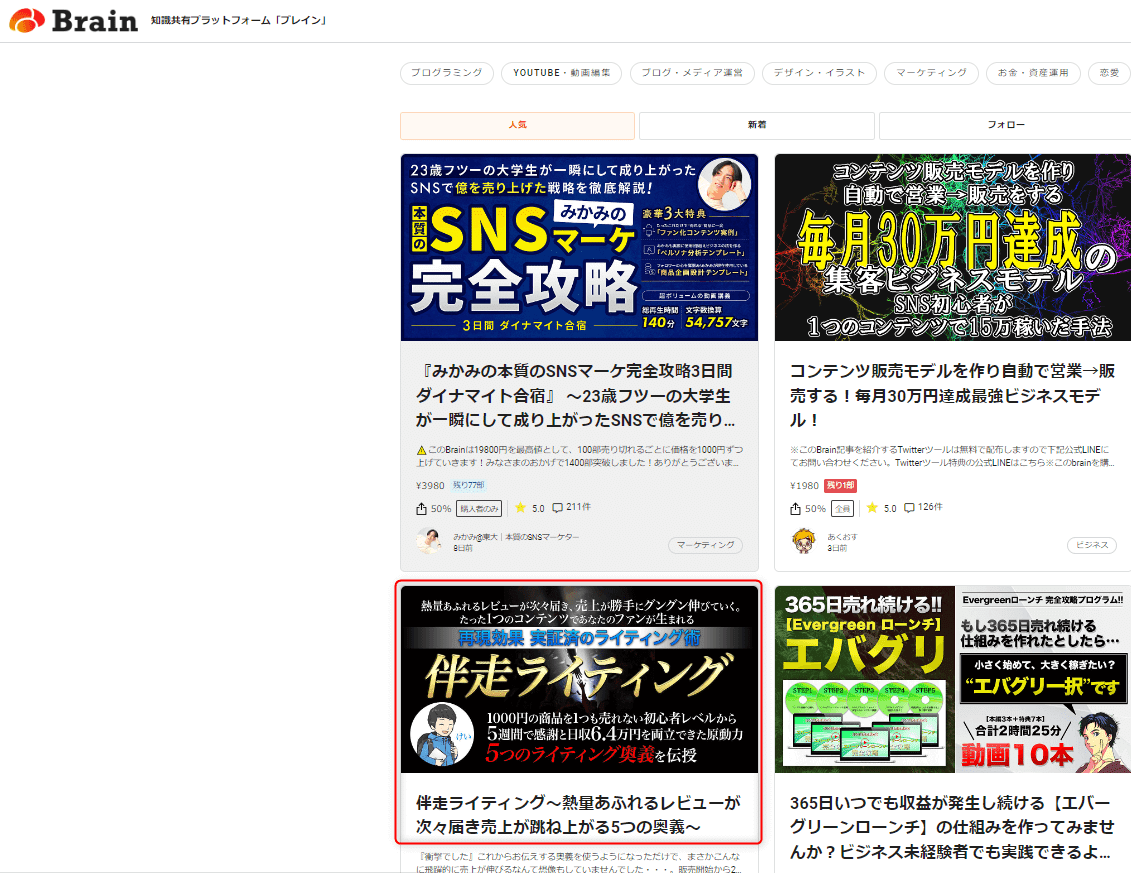Image resolution: width=1131 pixels, height=873 pixels.
Task: Click star rating icon on あくおす card
Action: coord(872,508)
